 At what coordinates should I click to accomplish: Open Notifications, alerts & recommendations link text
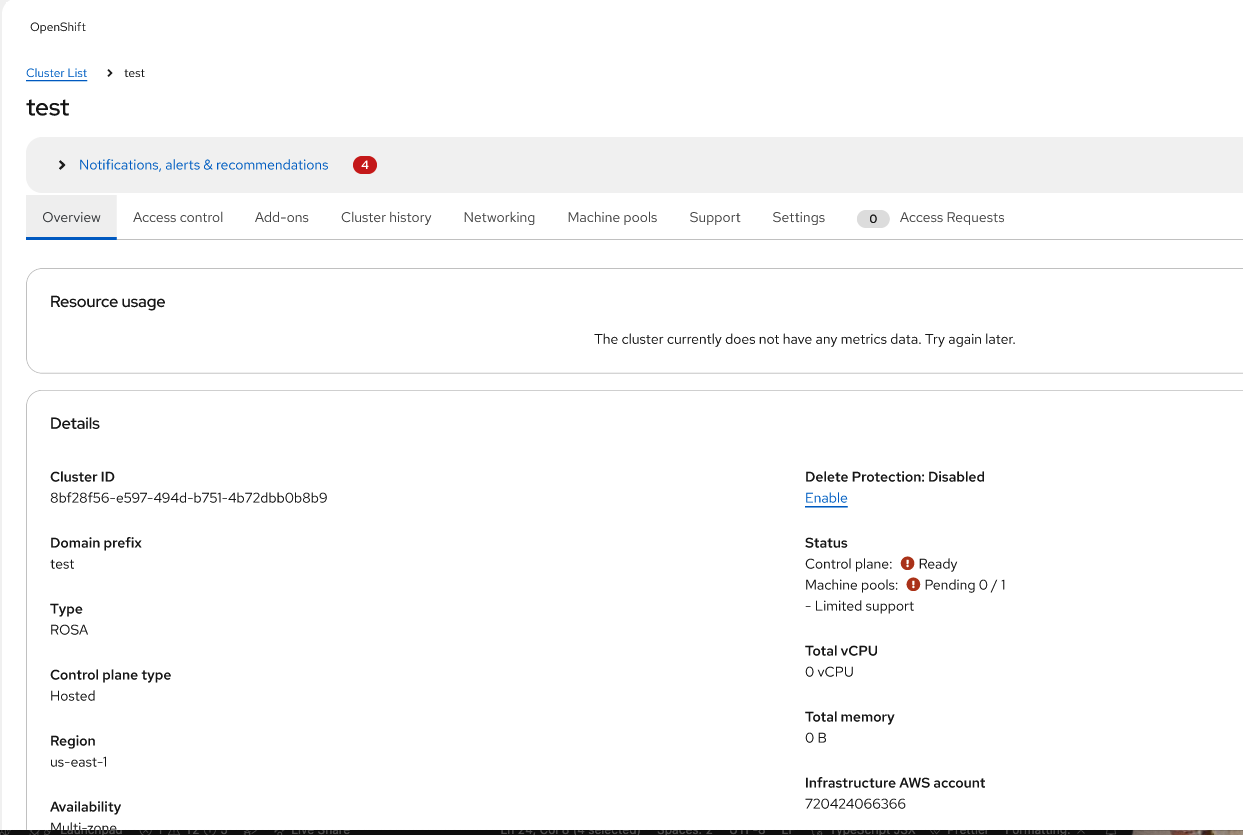tap(204, 165)
